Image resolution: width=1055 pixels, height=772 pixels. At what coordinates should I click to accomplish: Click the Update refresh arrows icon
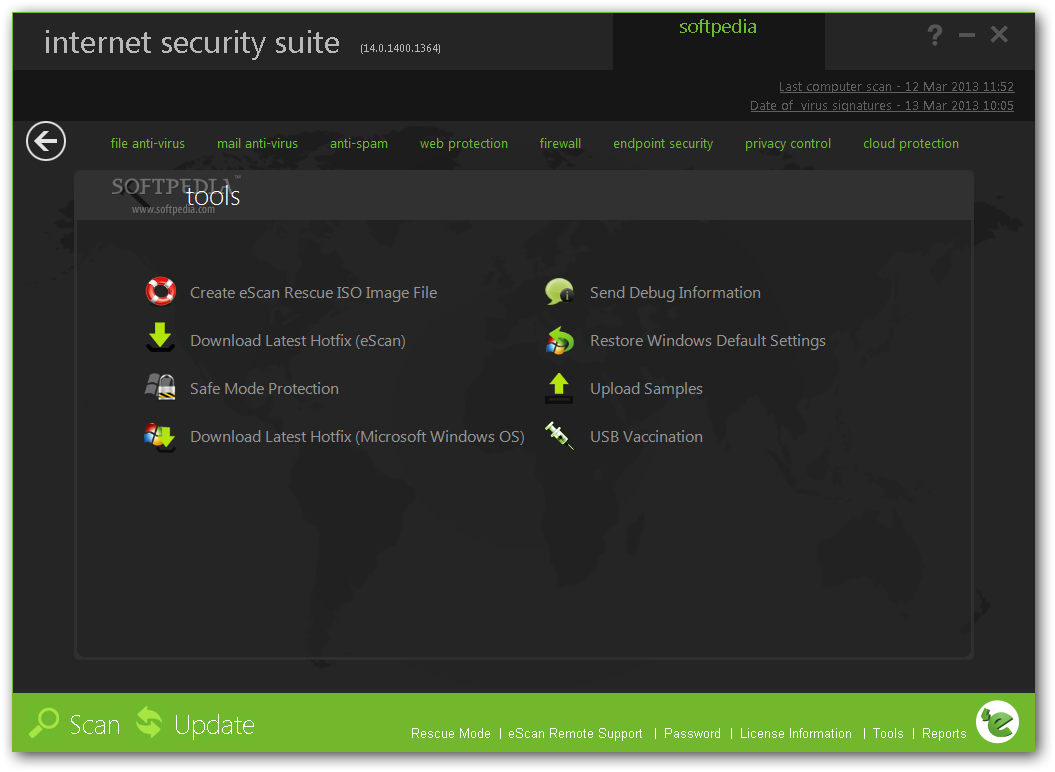point(149,723)
